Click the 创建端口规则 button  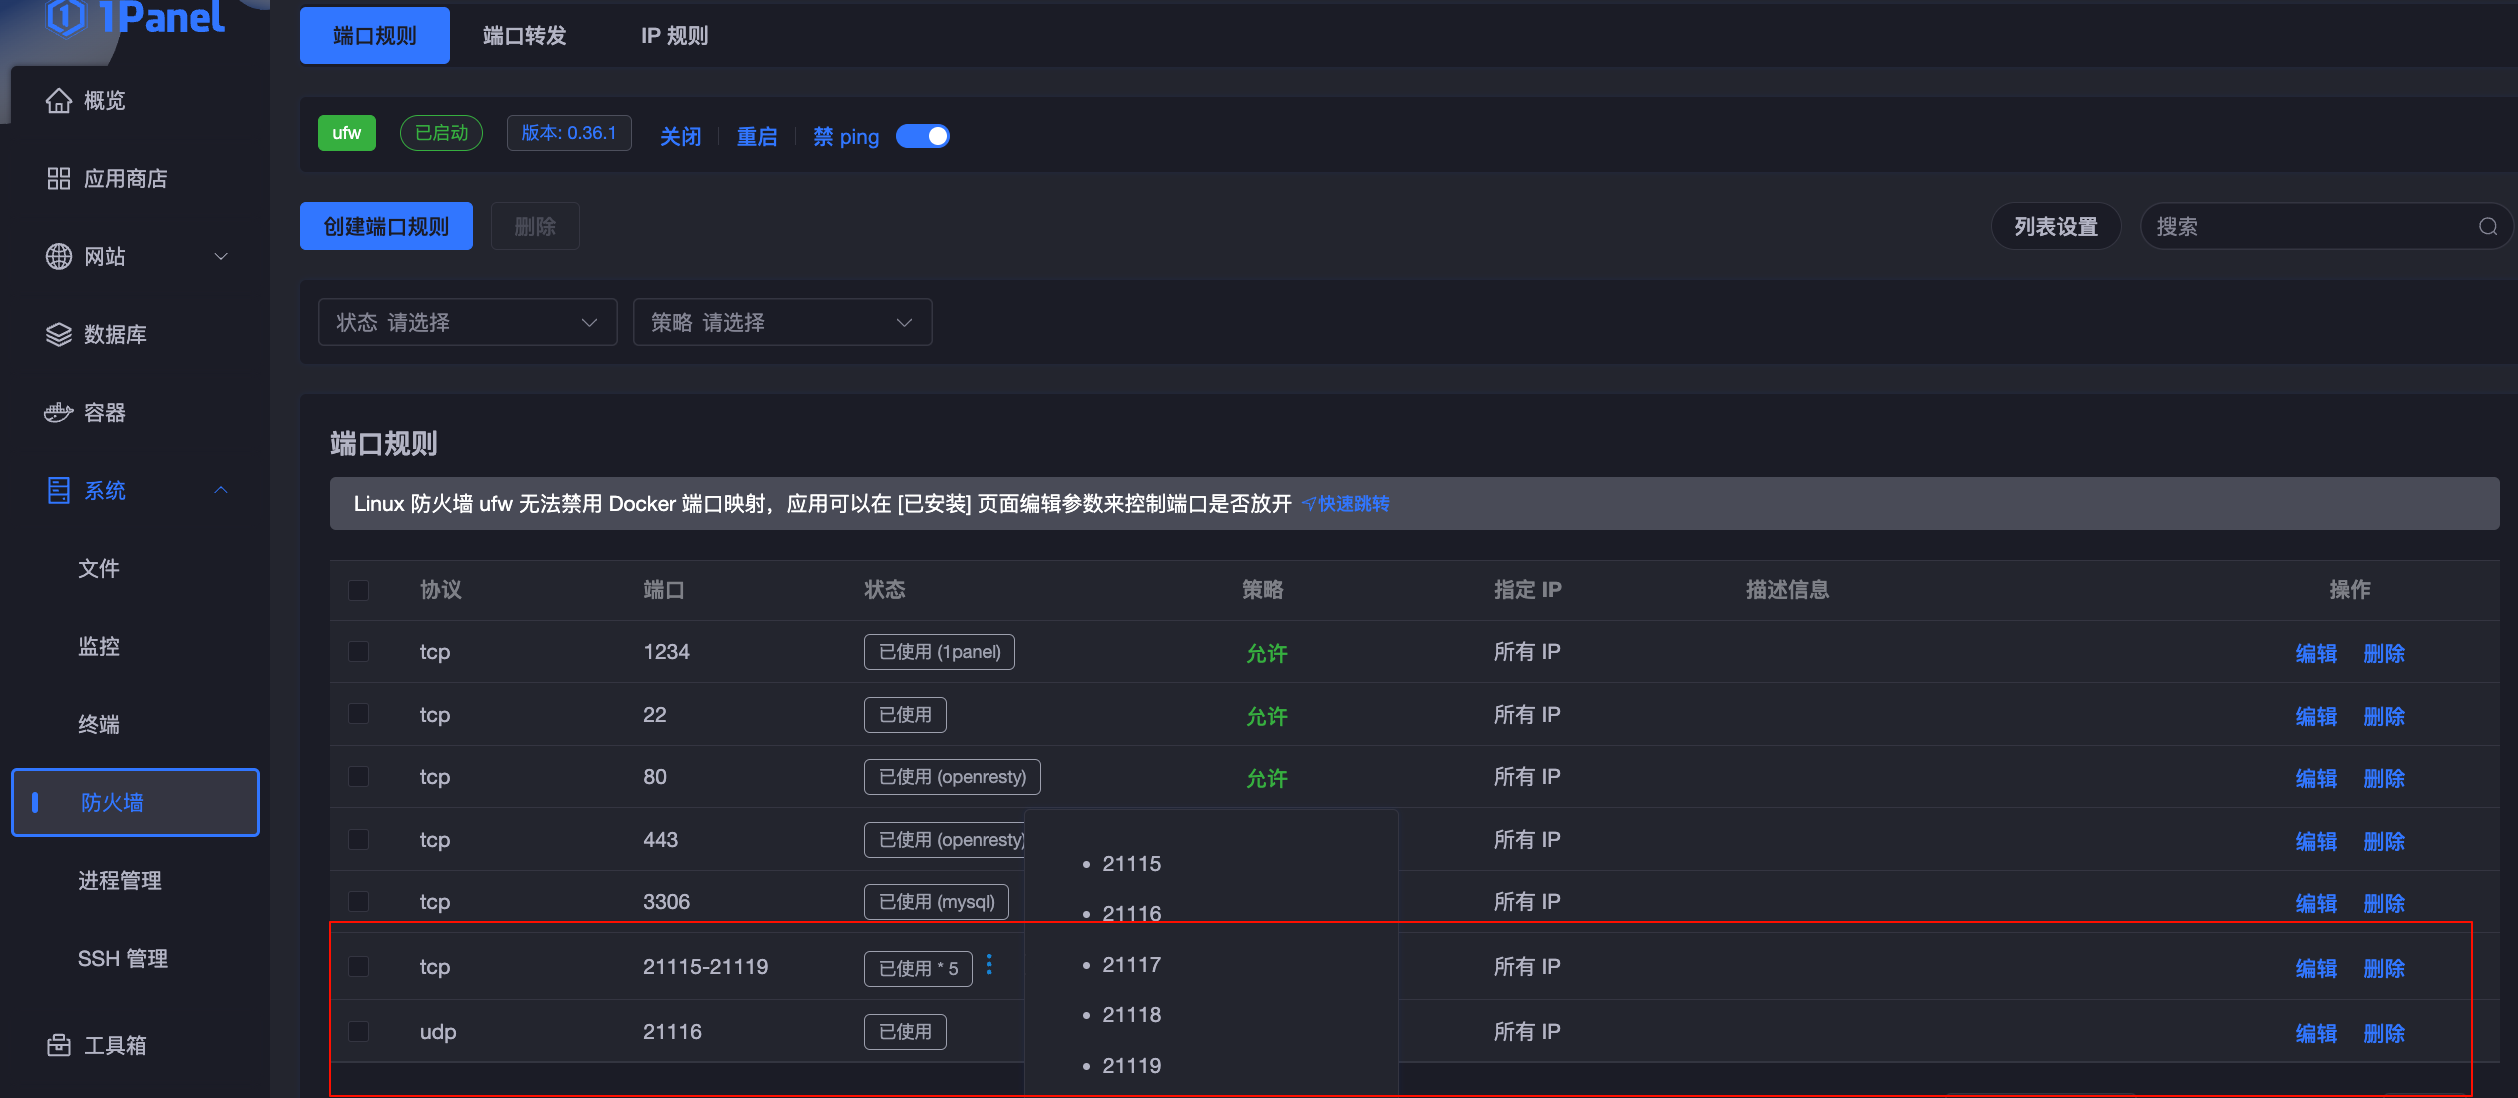click(x=386, y=227)
